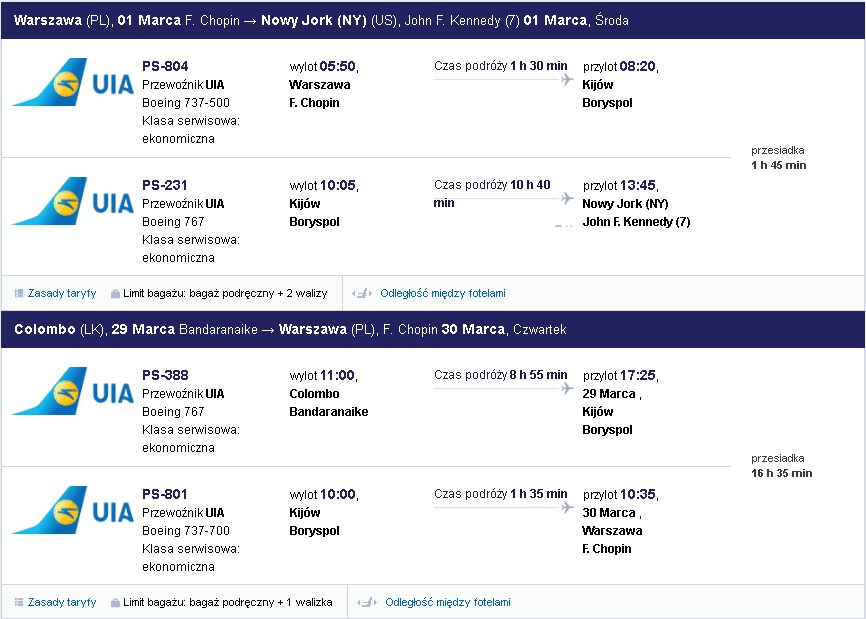Image resolution: width=866 pixels, height=619 pixels.
Task: Select the Warszawa to Nowy Jork header bar
Action: pyautogui.click(x=433, y=20)
